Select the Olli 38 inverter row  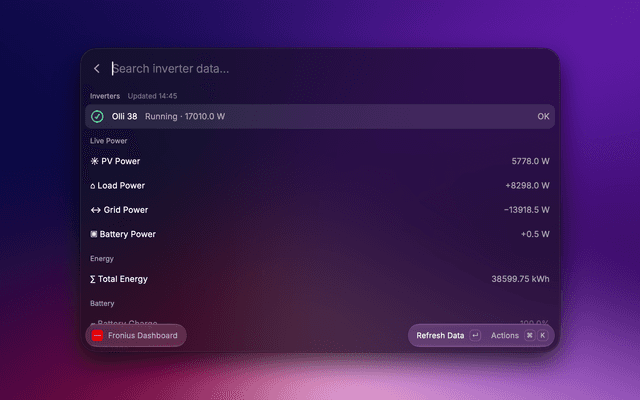coord(320,116)
